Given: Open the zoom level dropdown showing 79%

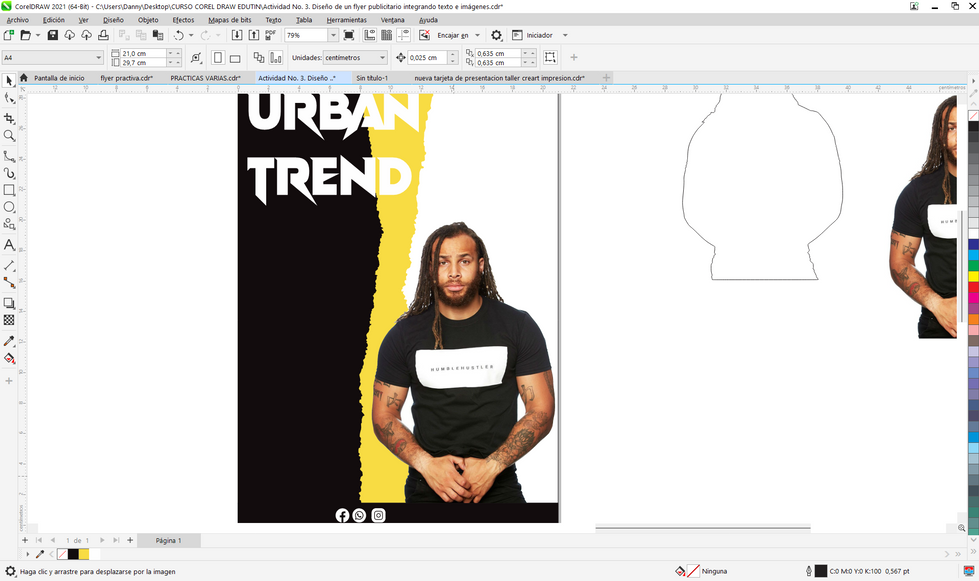Looking at the screenshot, I should point(333,36).
